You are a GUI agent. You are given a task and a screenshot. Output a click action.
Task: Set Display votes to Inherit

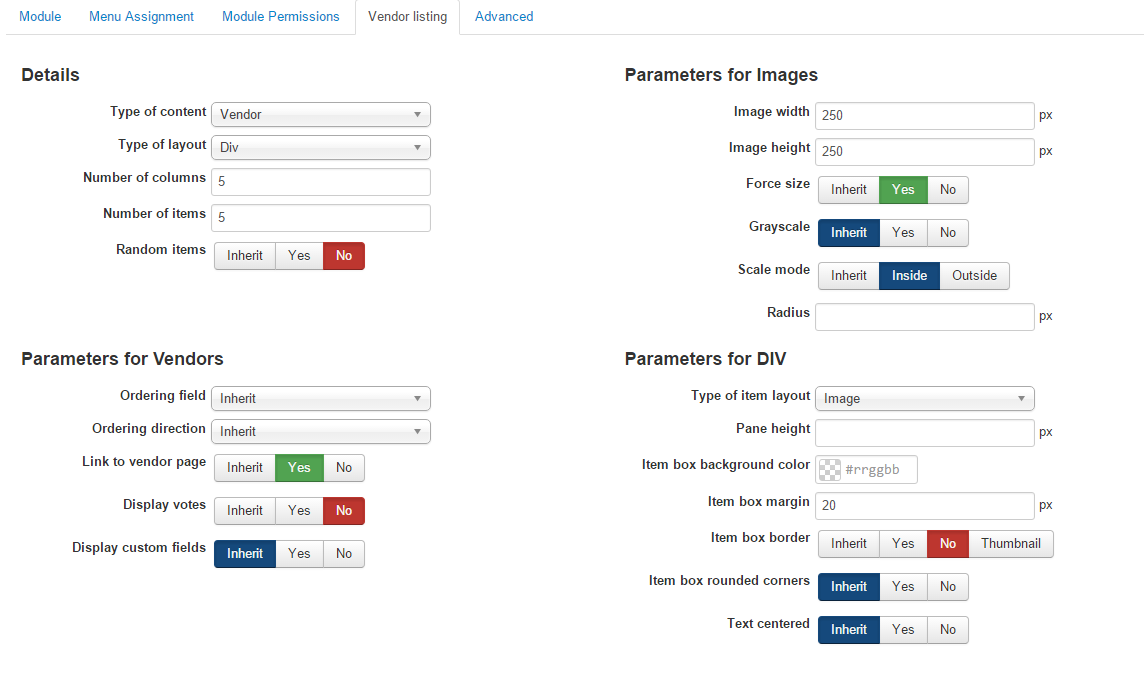[245, 511]
